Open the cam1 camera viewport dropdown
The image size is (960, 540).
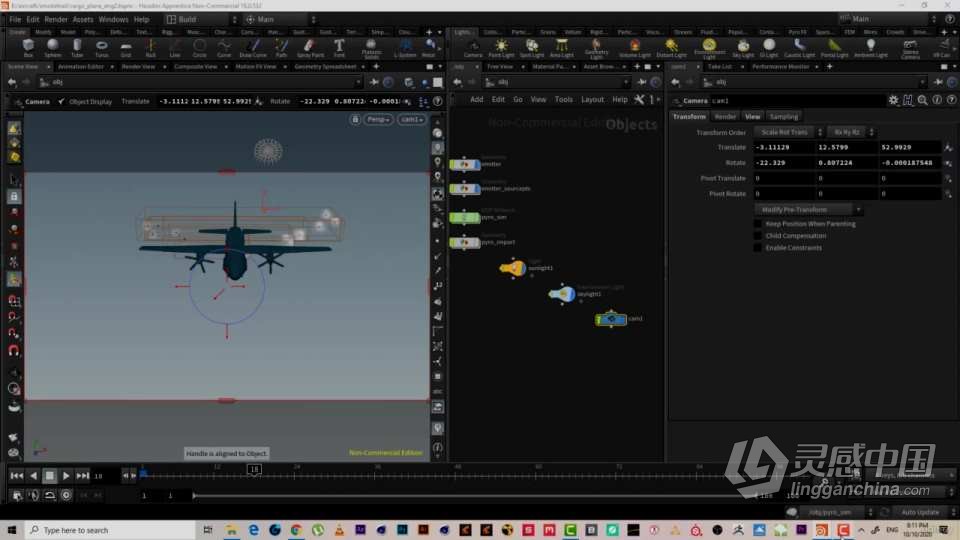click(x=411, y=119)
